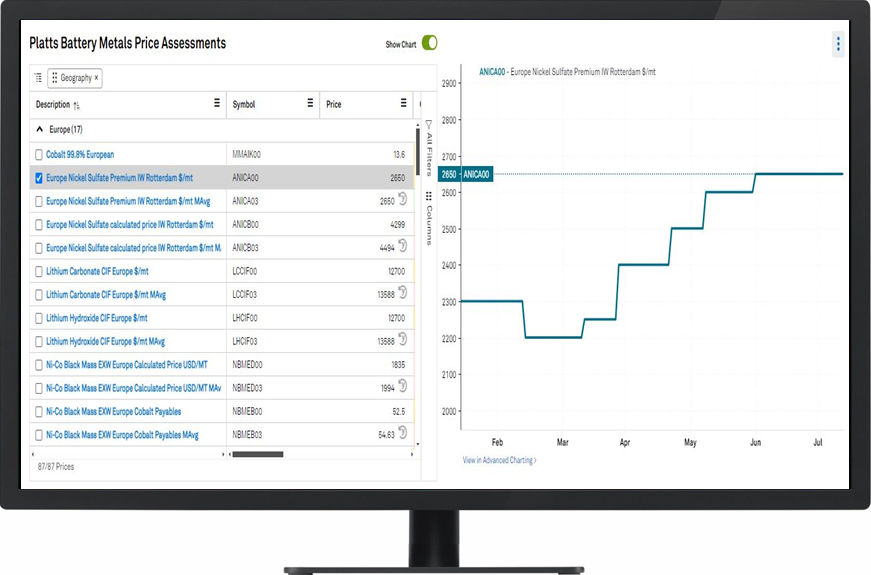This screenshot has width=871, height=575.
Task: Click the horizontal scrollbar thumb under the columns
Action: click(x=258, y=454)
